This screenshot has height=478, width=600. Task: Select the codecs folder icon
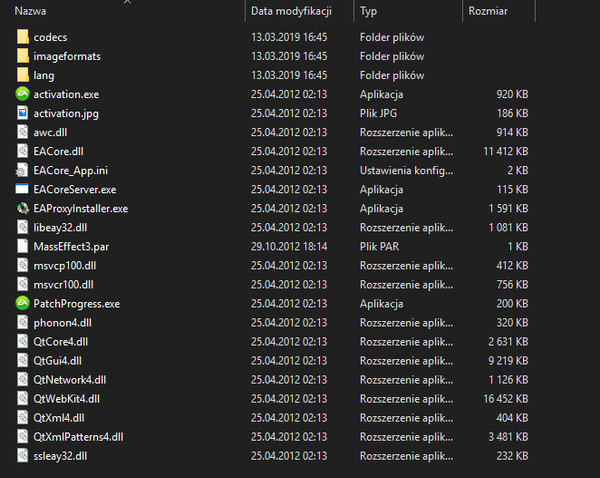pos(23,37)
